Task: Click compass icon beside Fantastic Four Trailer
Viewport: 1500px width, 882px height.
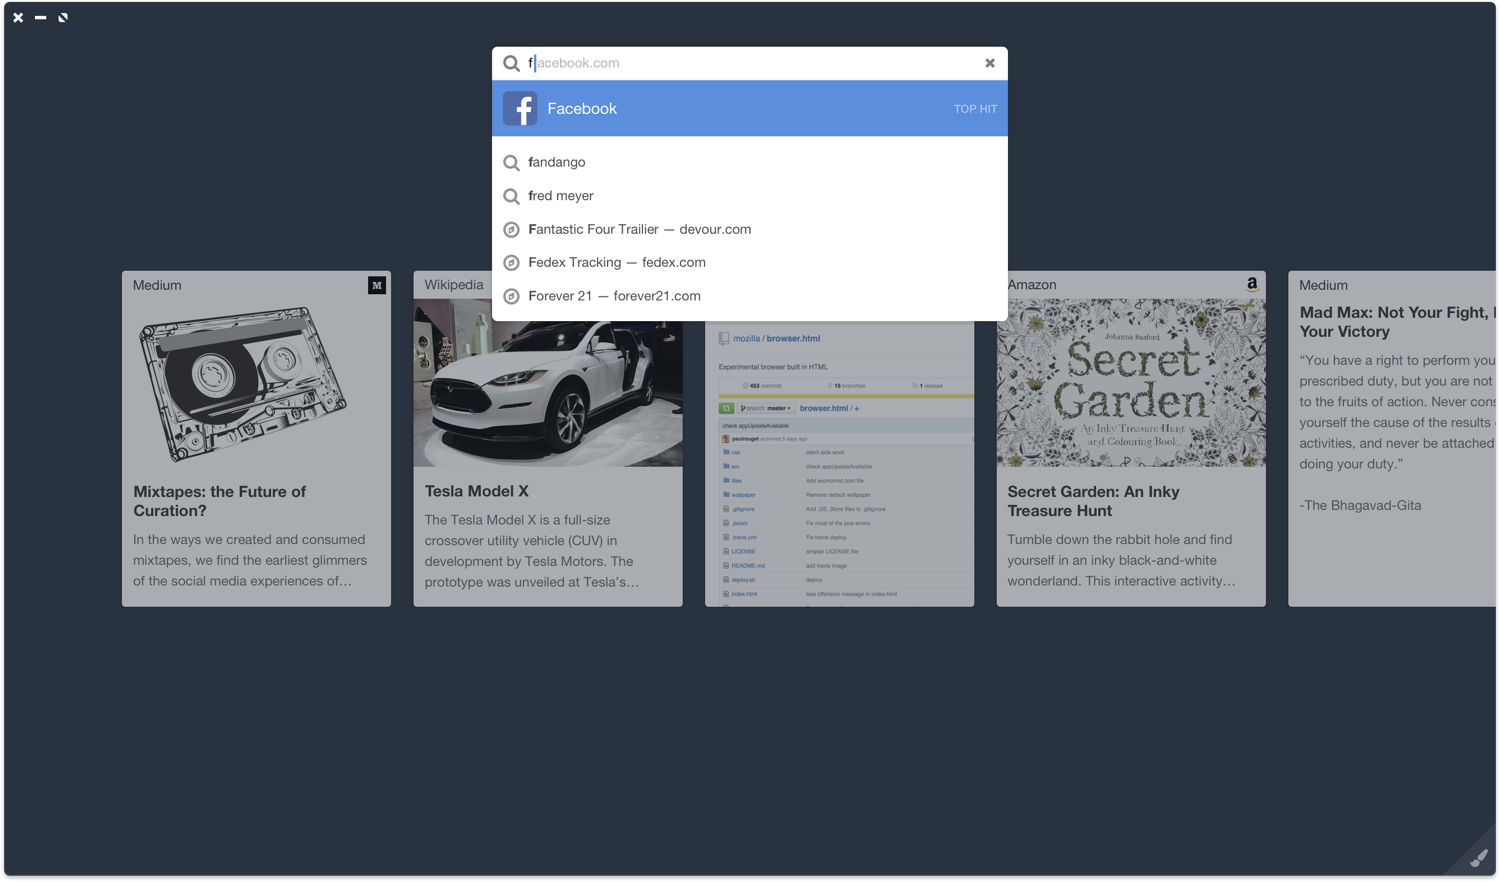Action: (x=511, y=230)
